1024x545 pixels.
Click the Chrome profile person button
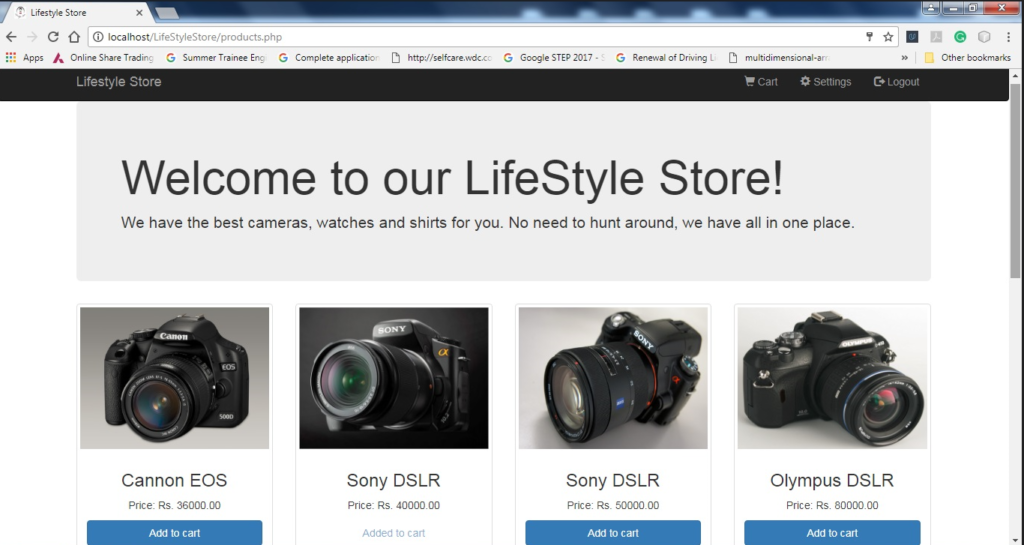[931, 7]
